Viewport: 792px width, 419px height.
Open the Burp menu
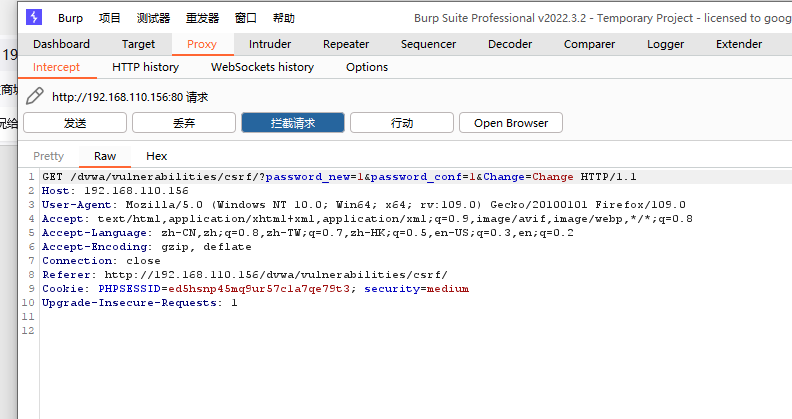70,18
